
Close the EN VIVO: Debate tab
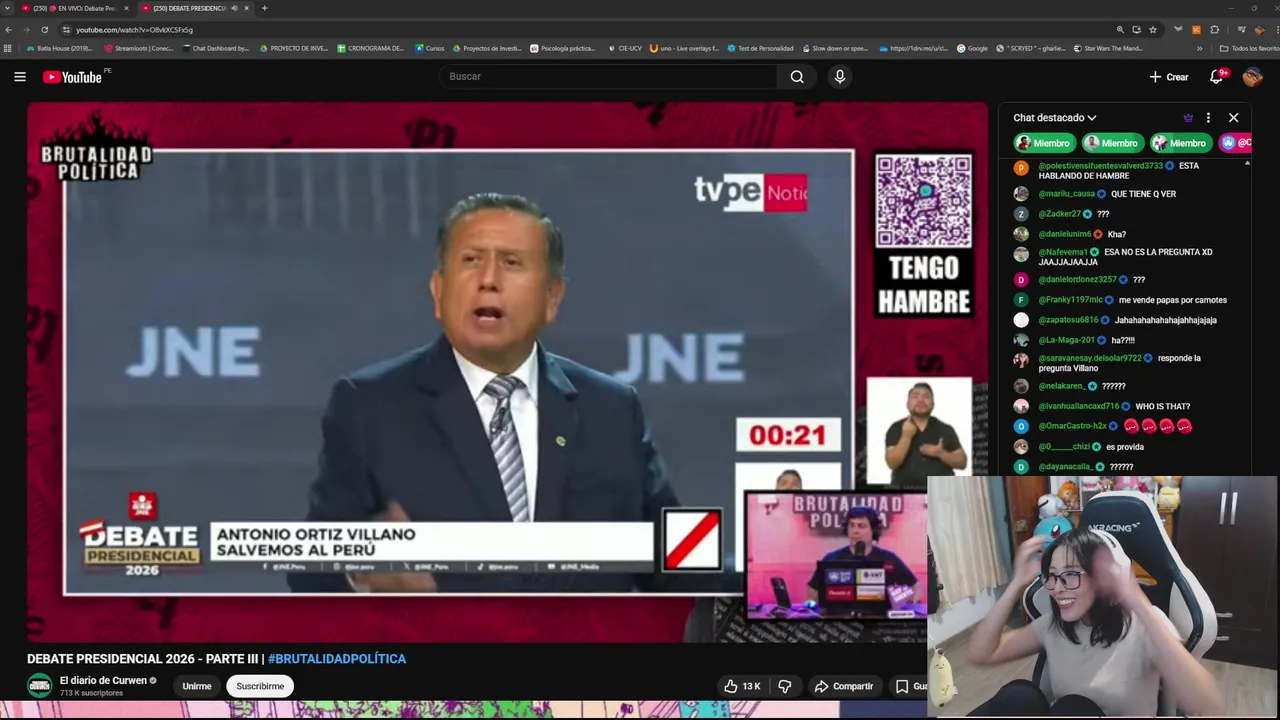click(x=126, y=8)
